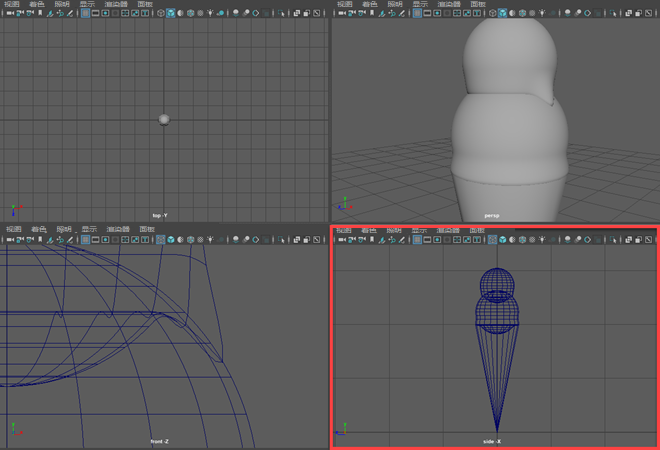Click Gate Mask icon in front view toolbar

click(x=115, y=240)
